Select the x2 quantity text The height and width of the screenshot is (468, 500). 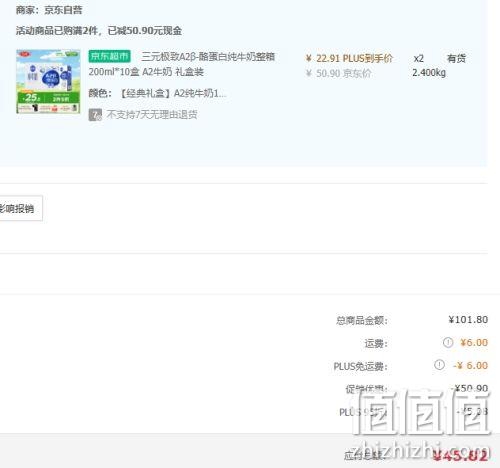pos(418,59)
